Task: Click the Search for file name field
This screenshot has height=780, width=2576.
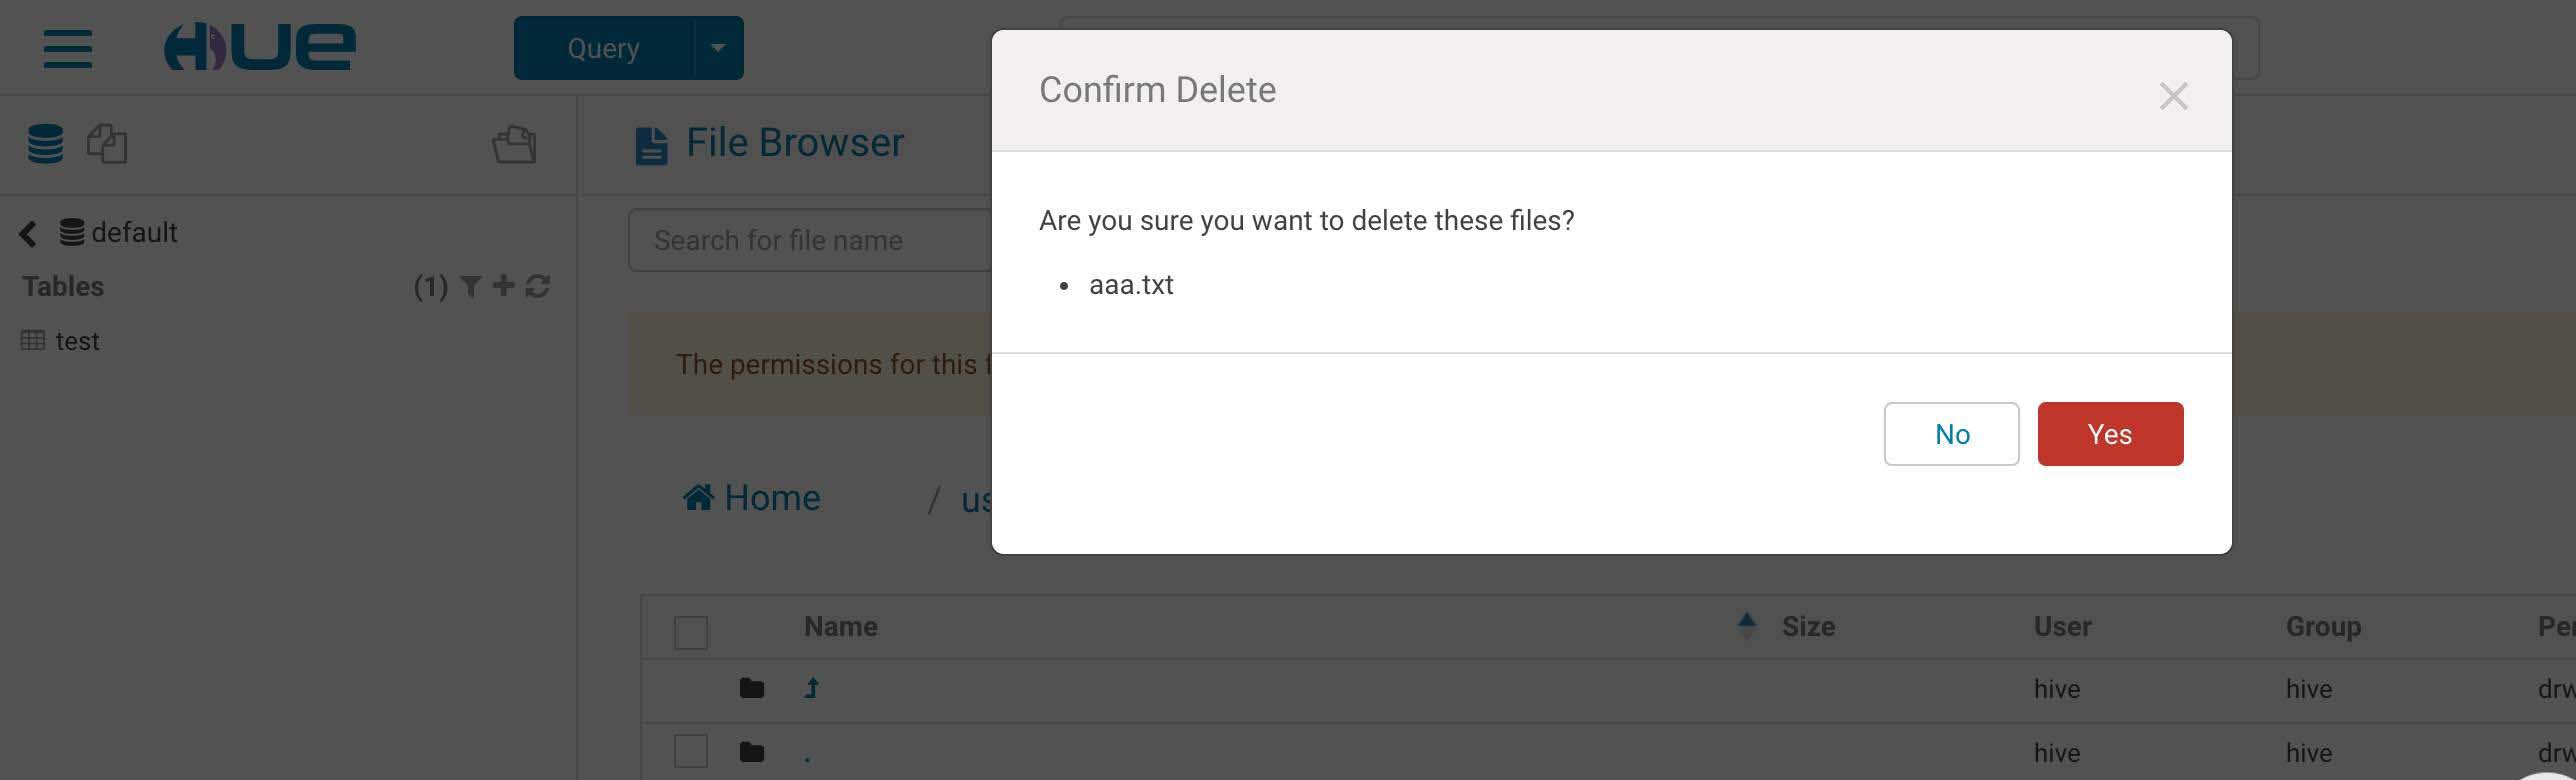Action: [810, 241]
